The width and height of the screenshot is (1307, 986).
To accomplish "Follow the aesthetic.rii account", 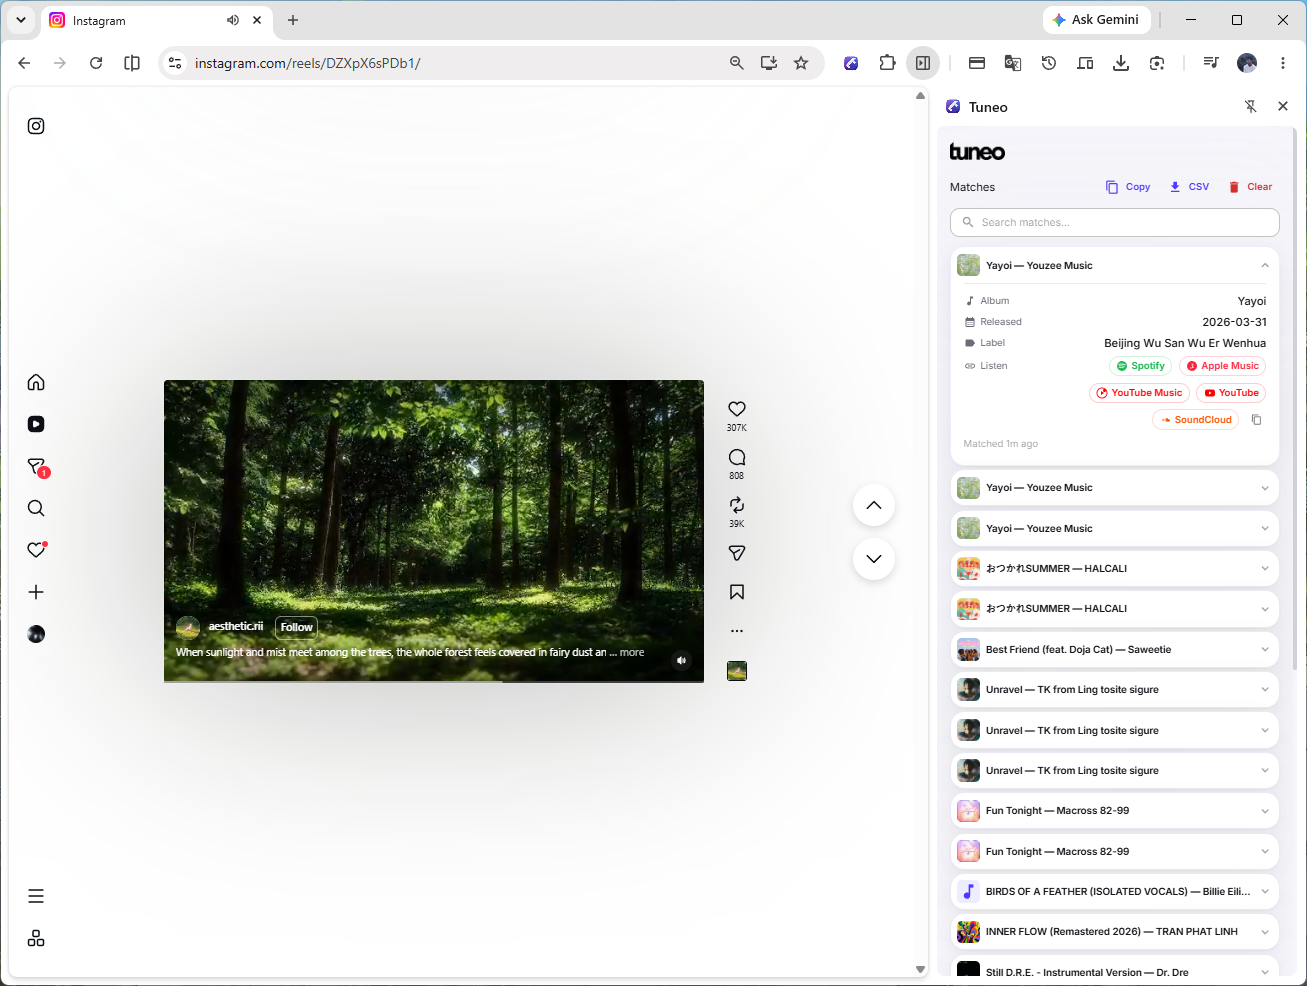I will pos(296,627).
